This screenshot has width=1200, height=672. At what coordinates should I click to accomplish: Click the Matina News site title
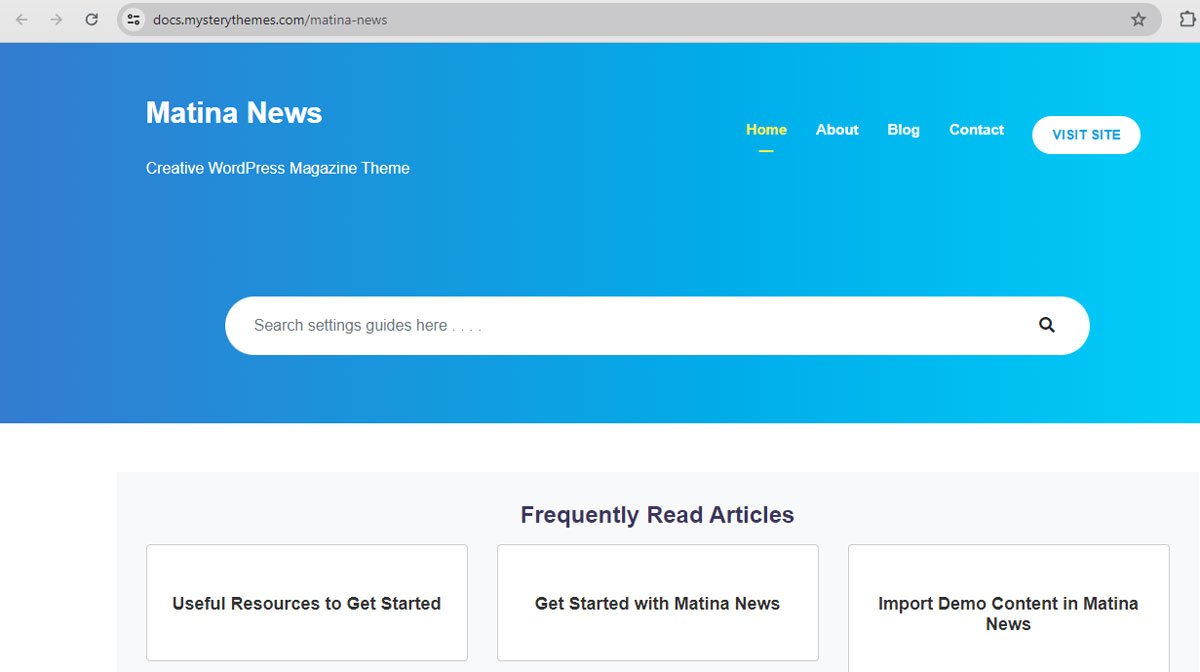click(234, 113)
